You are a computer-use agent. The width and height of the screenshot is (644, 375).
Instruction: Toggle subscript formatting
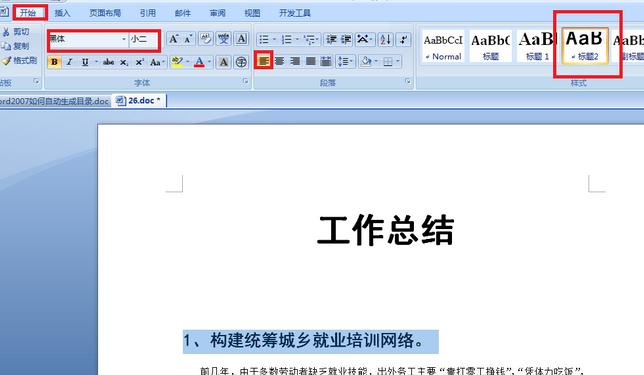point(124,62)
